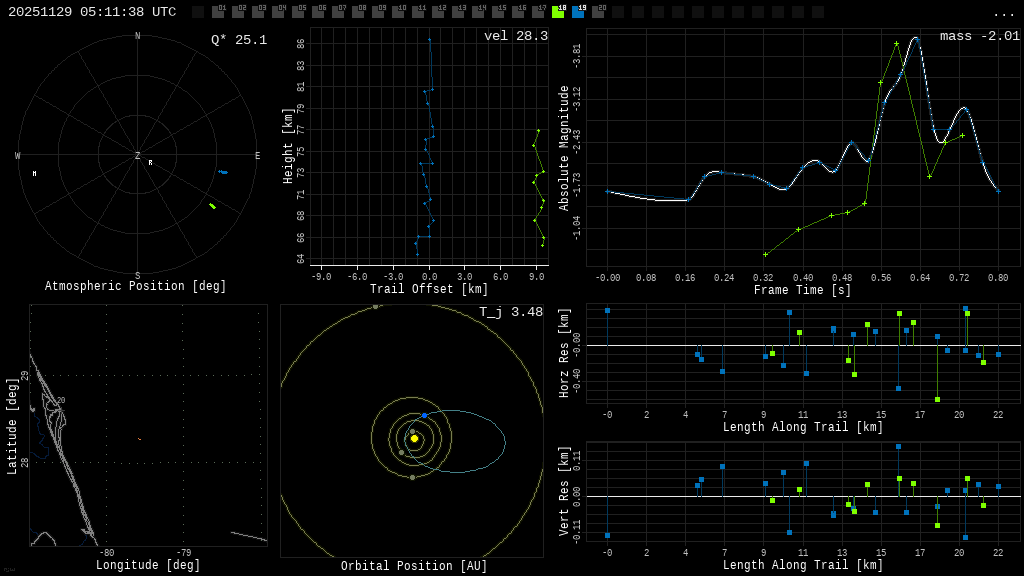The image size is (1024, 576).
Task: Select the station 10 square in top bar
Action: point(398,12)
